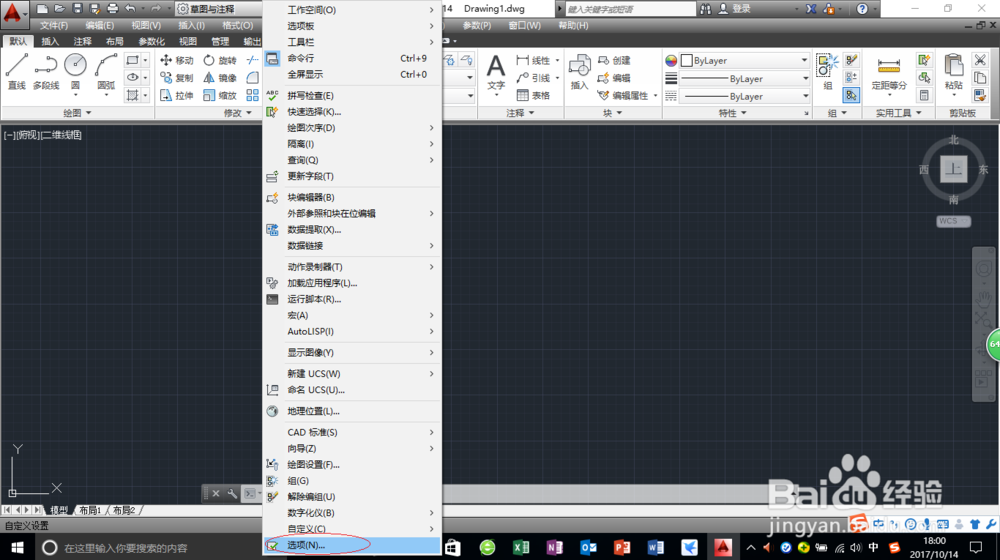Image resolution: width=1000 pixels, height=560 pixels.
Task: Choose Drafting Settings (绘图设置(F)...) entry
Action: coord(352,464)
